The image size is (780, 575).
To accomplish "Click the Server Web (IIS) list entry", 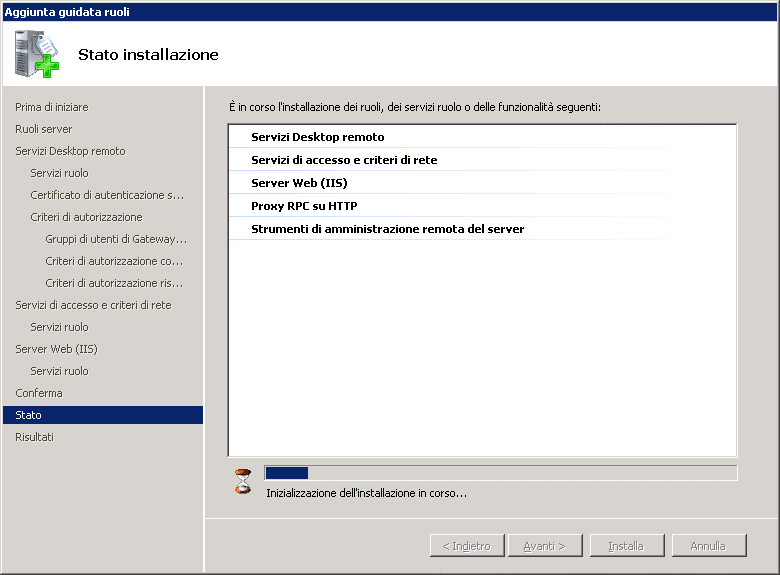I will tap(299, 183).
